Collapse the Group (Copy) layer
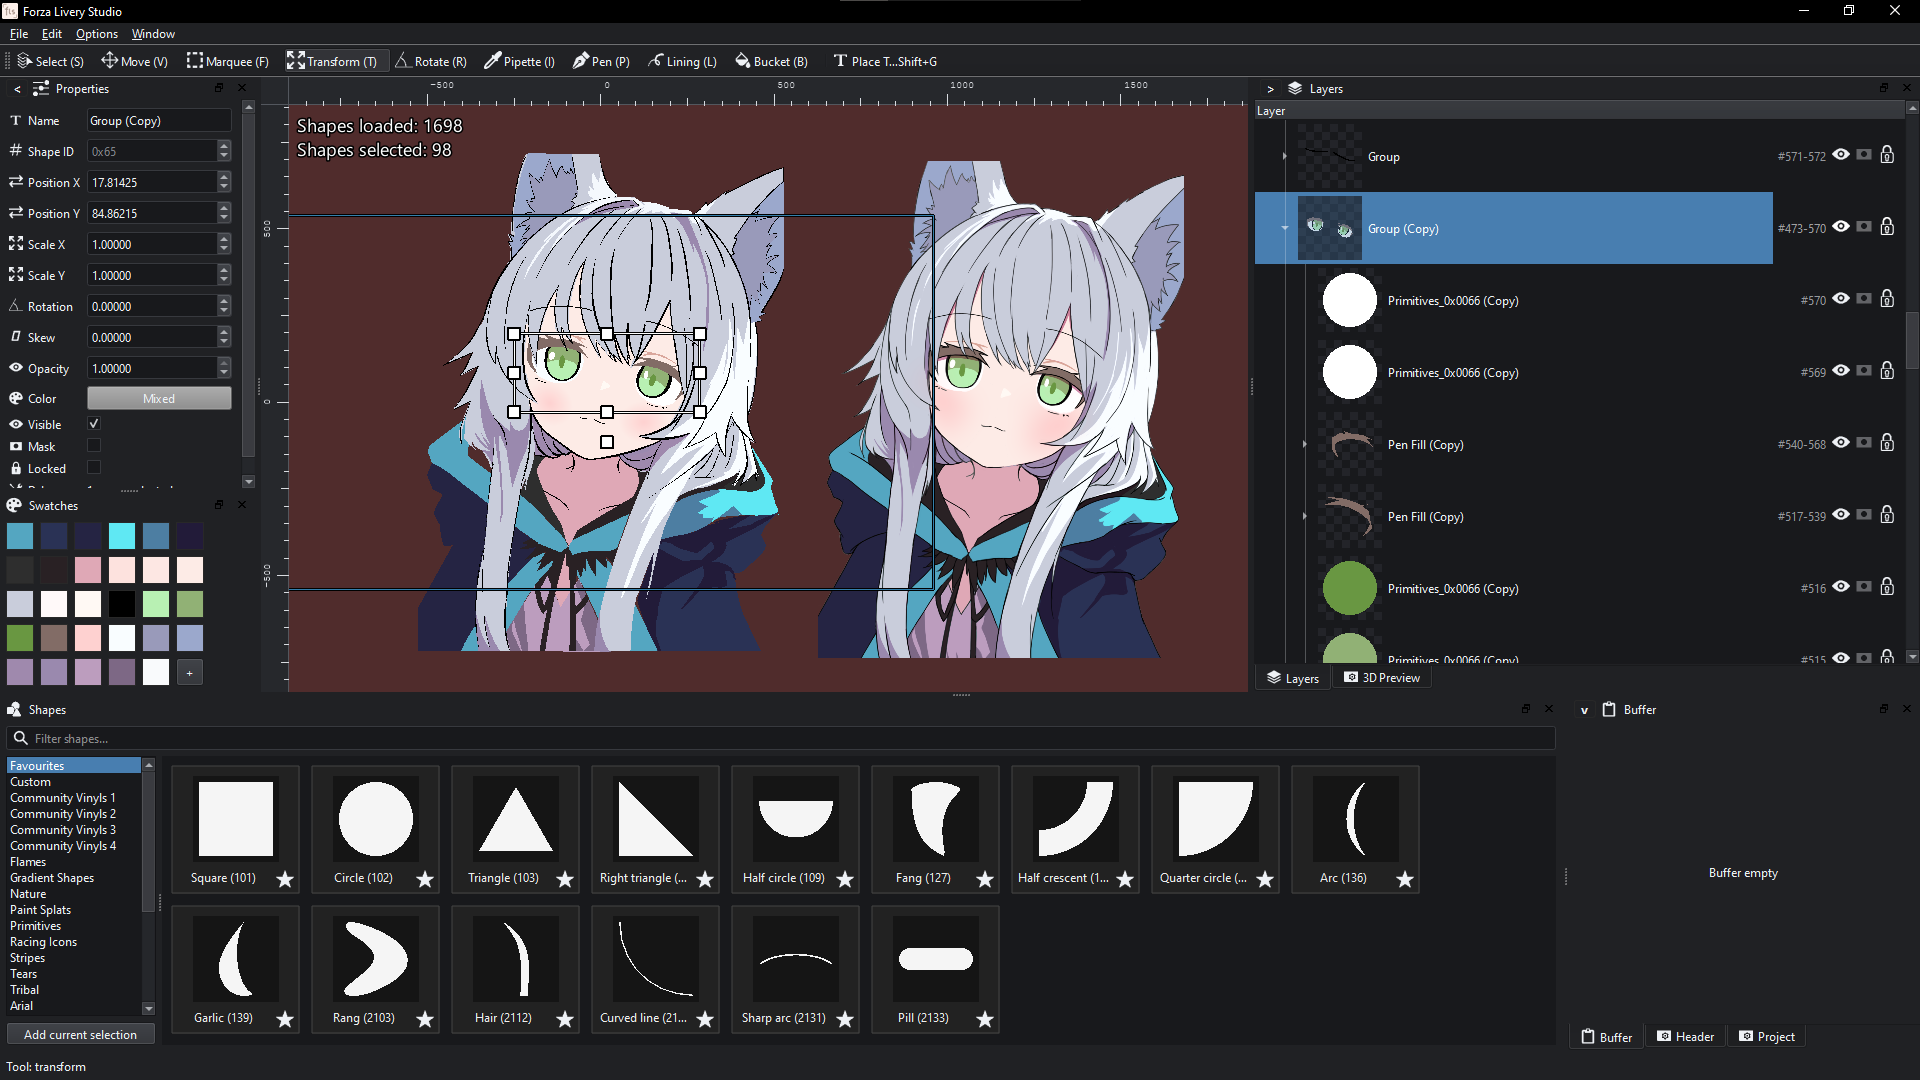The height and width of the screenshot is (1080, 1920). (1285, 228)
